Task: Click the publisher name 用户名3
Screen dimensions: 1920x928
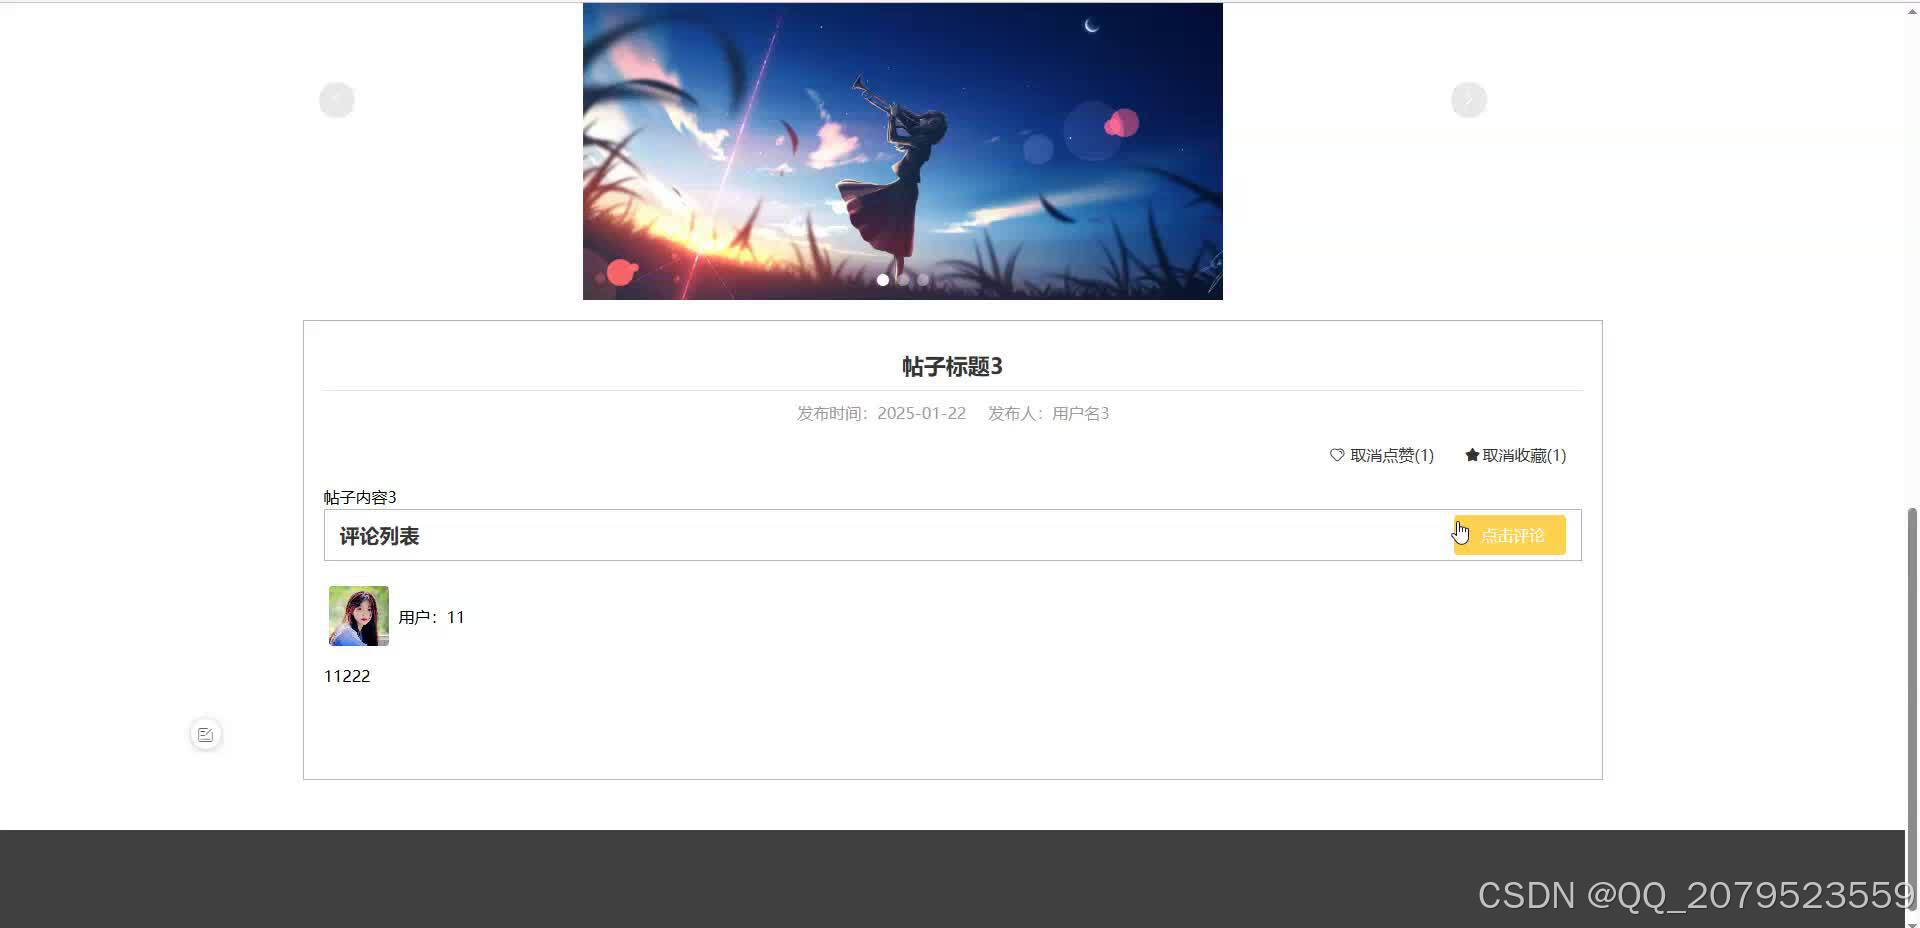Action: click(1080, 413)
